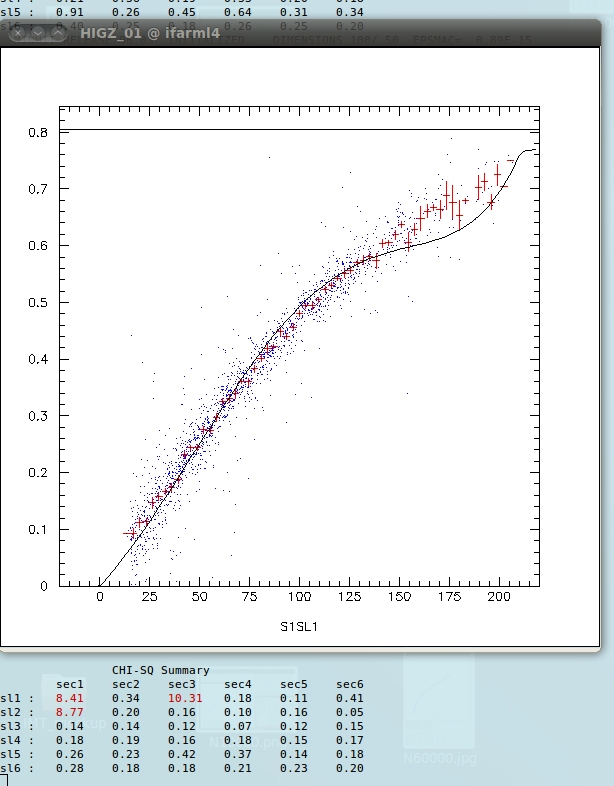The width and height of the screenshot is (614, 786).
Task: Click the 0 origin label on the x-axis
Action: [x=100, y=597]
